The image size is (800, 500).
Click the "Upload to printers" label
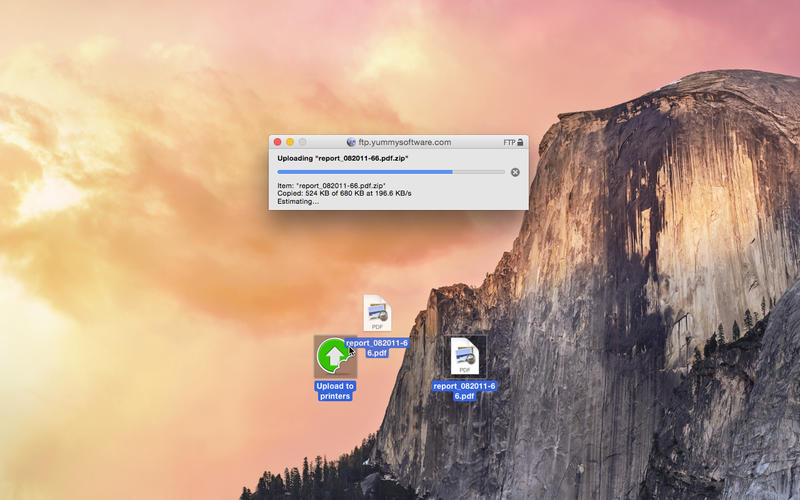[x=335, y=391]
